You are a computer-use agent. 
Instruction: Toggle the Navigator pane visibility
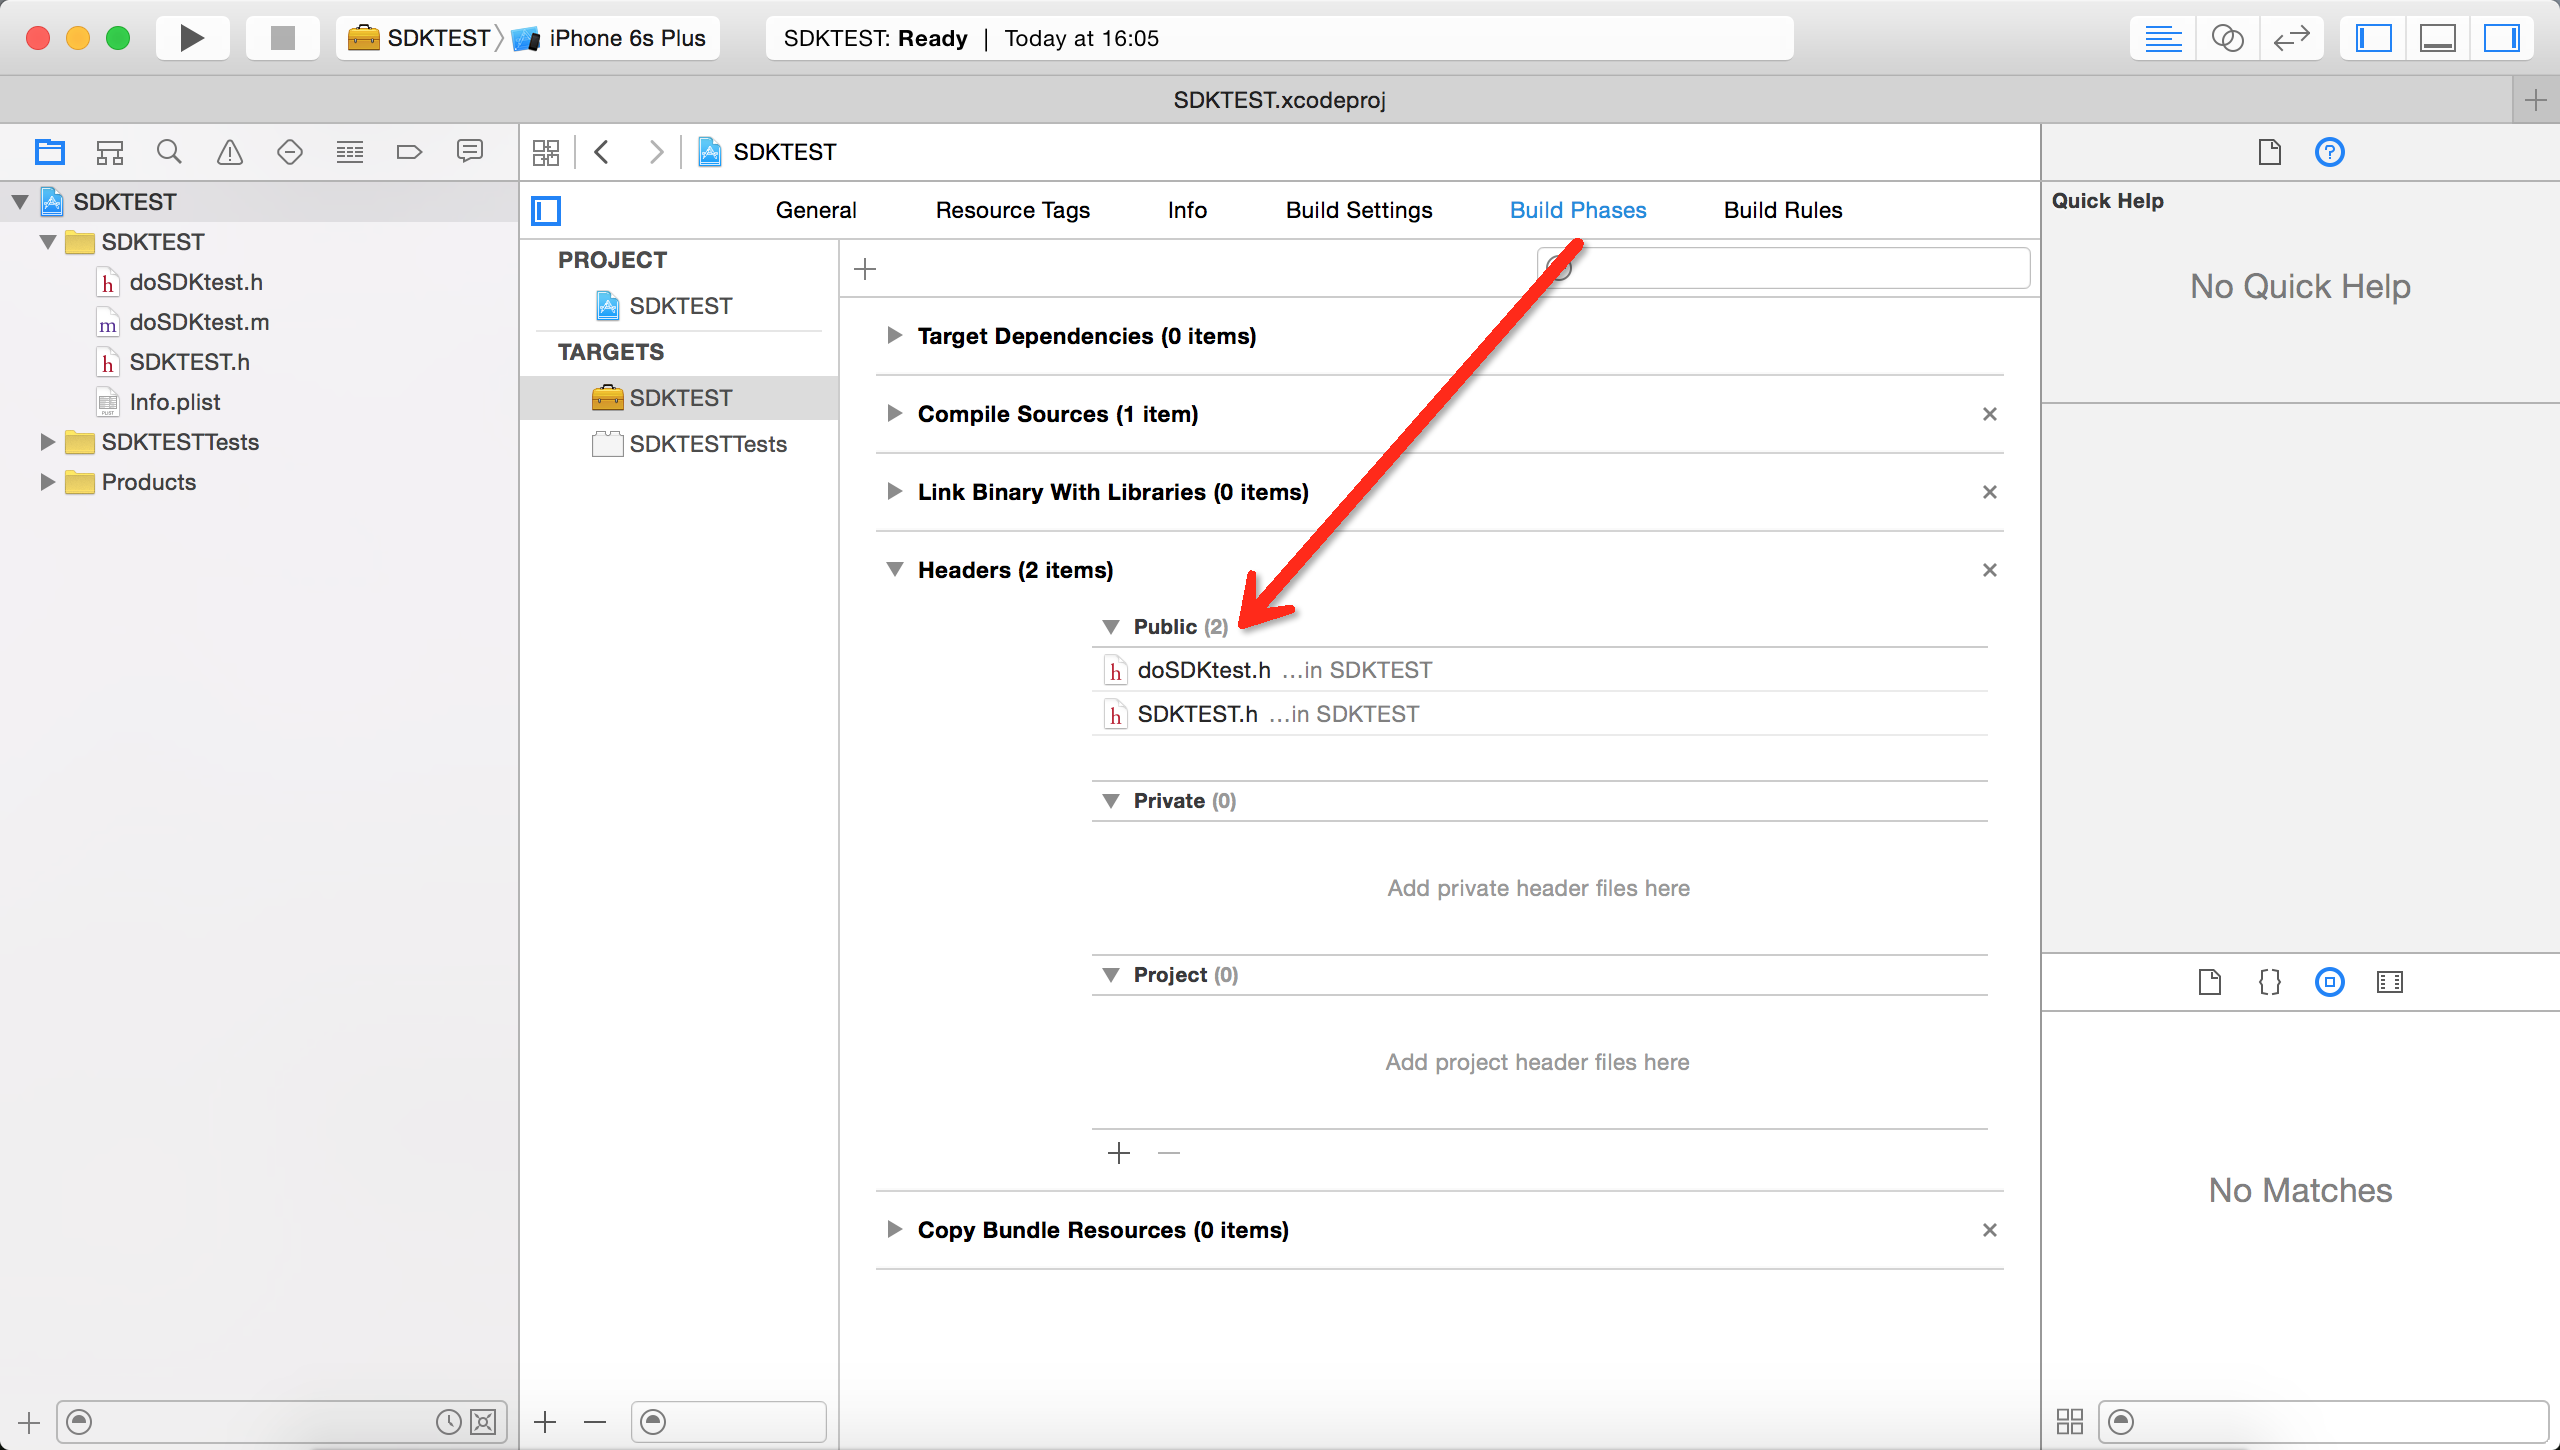pos(2373,38)
